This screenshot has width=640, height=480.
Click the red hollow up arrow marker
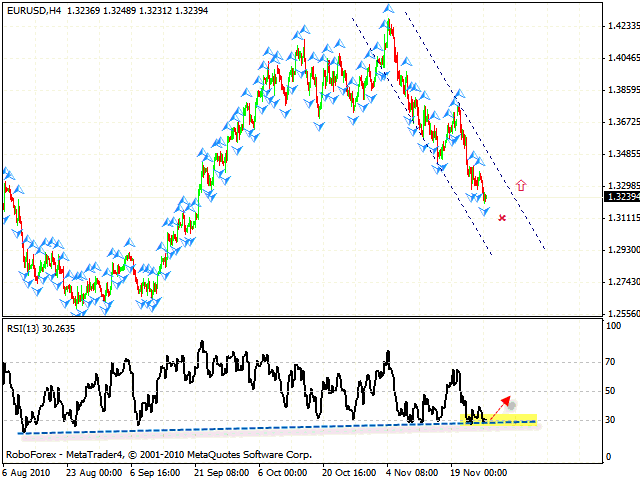521,185
